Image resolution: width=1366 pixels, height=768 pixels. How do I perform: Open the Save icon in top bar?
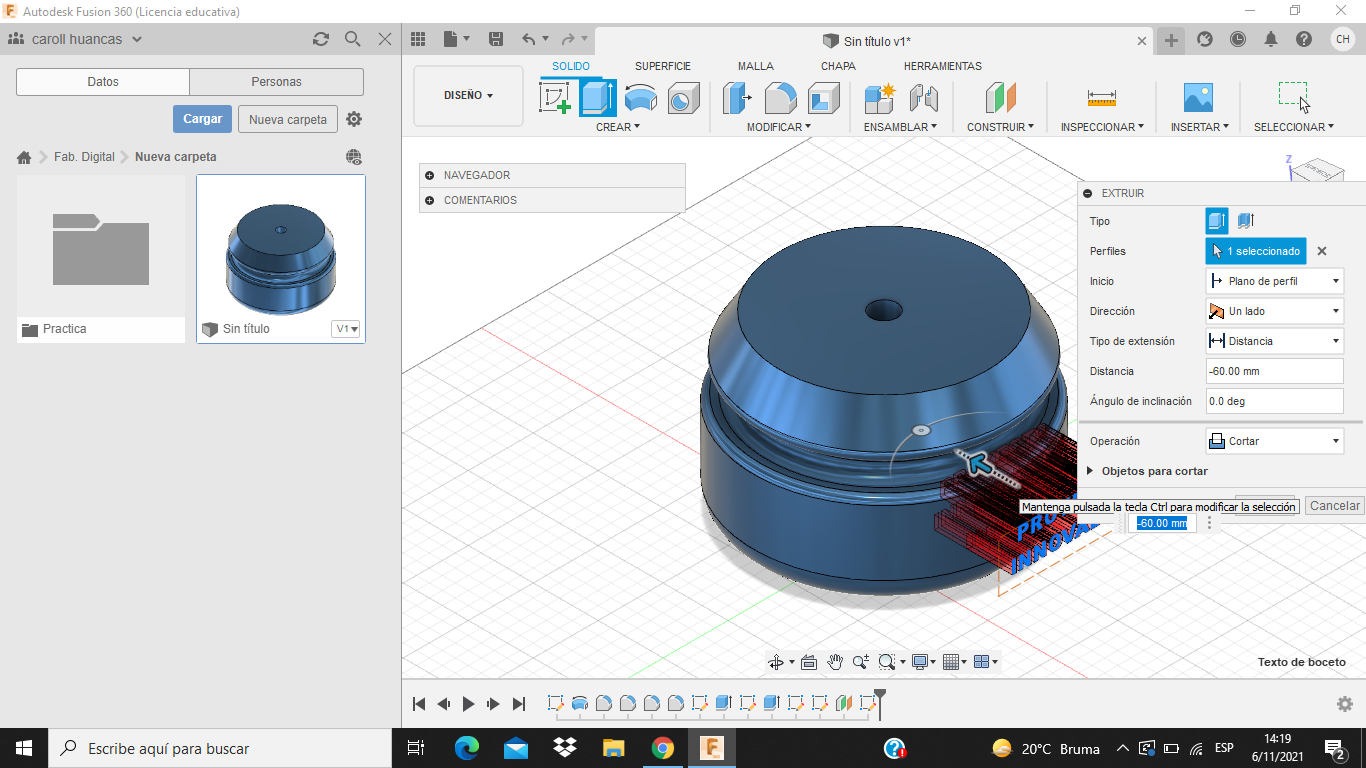click(495, 39)
